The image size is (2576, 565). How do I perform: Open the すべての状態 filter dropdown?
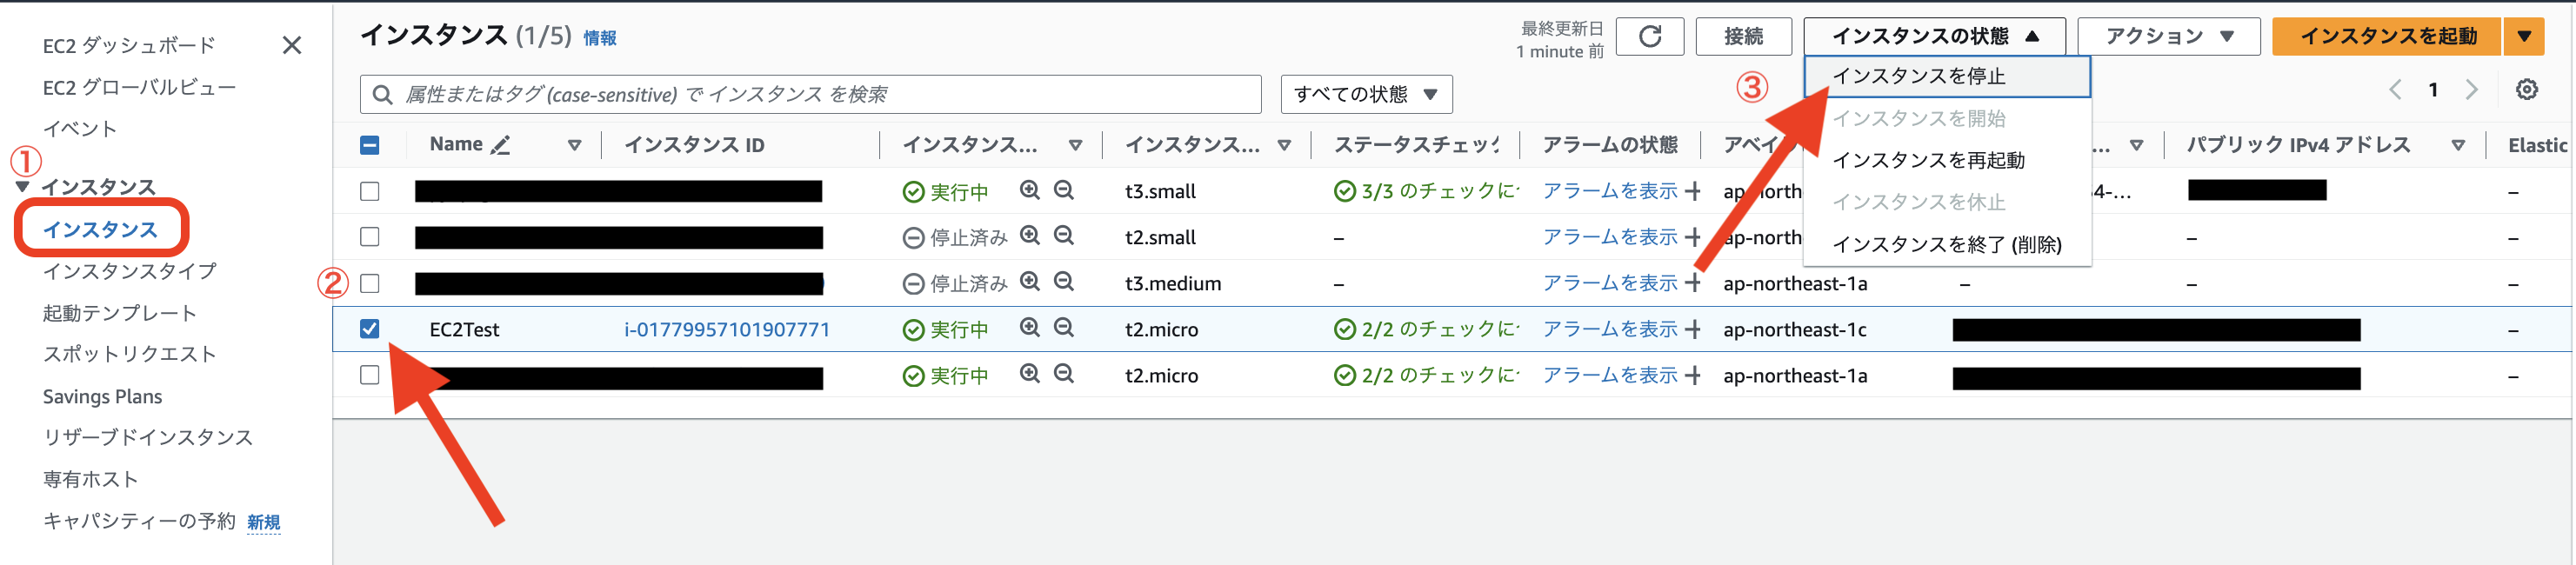(1366, 94)
